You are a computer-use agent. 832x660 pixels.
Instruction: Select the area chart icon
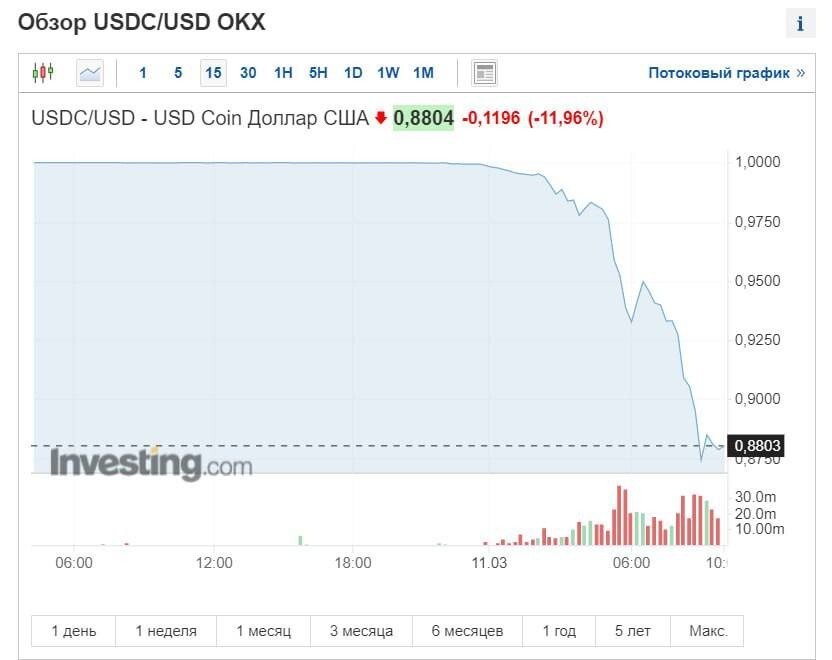point(90,72)
